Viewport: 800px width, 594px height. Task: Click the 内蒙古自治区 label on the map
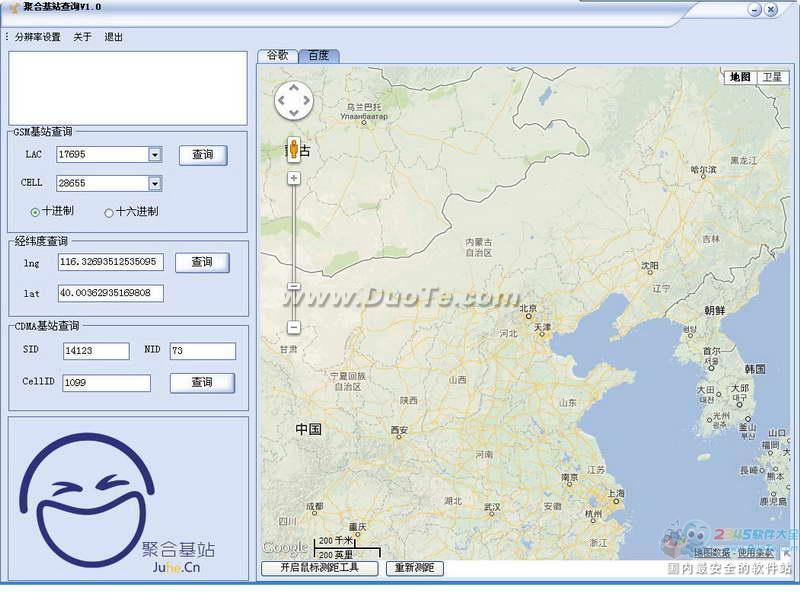479,247
